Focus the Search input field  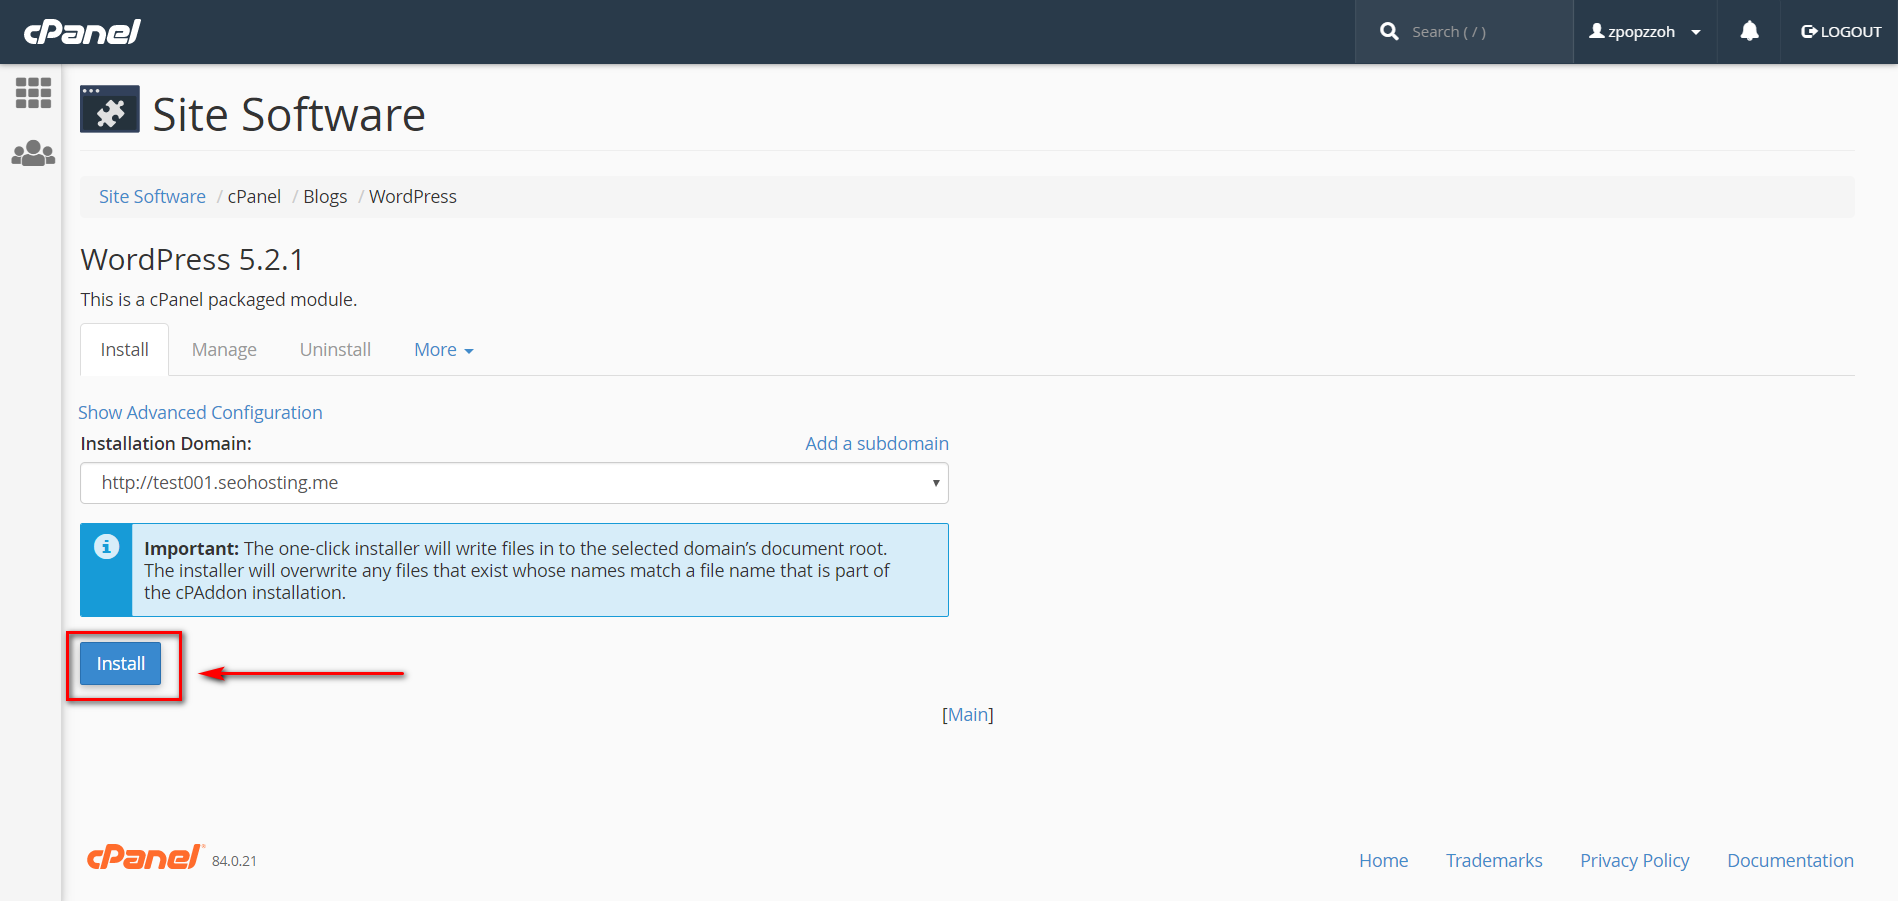coord(1486,32)
